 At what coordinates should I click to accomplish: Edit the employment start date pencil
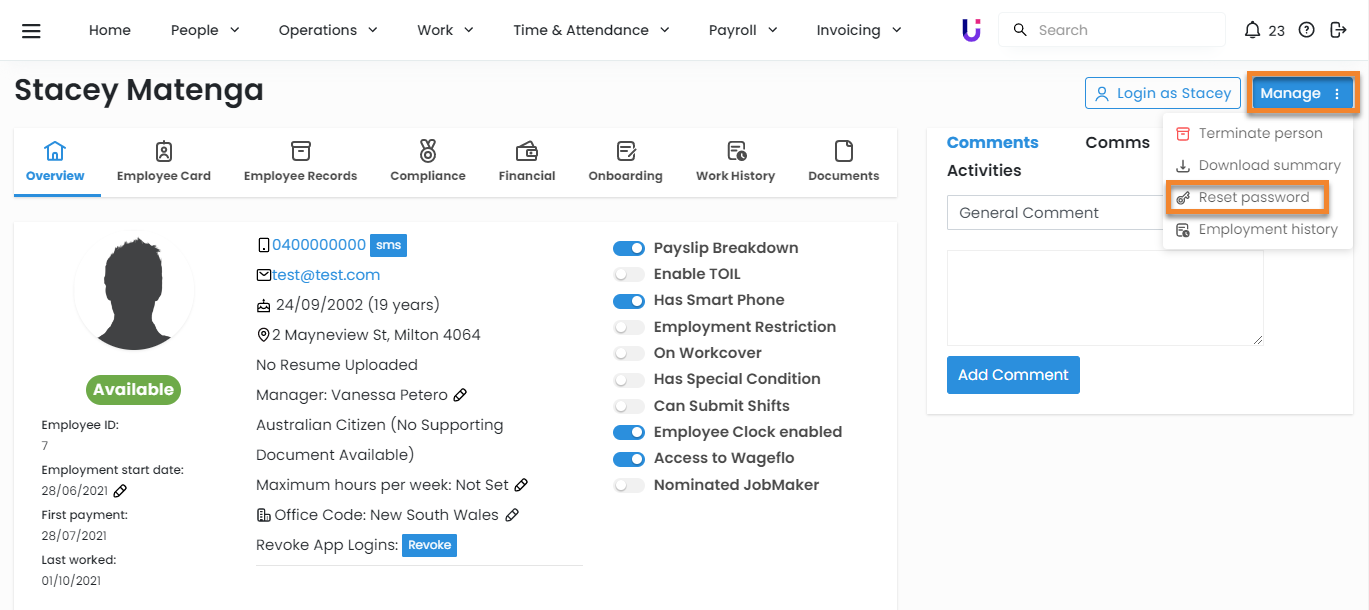[120, 491]
